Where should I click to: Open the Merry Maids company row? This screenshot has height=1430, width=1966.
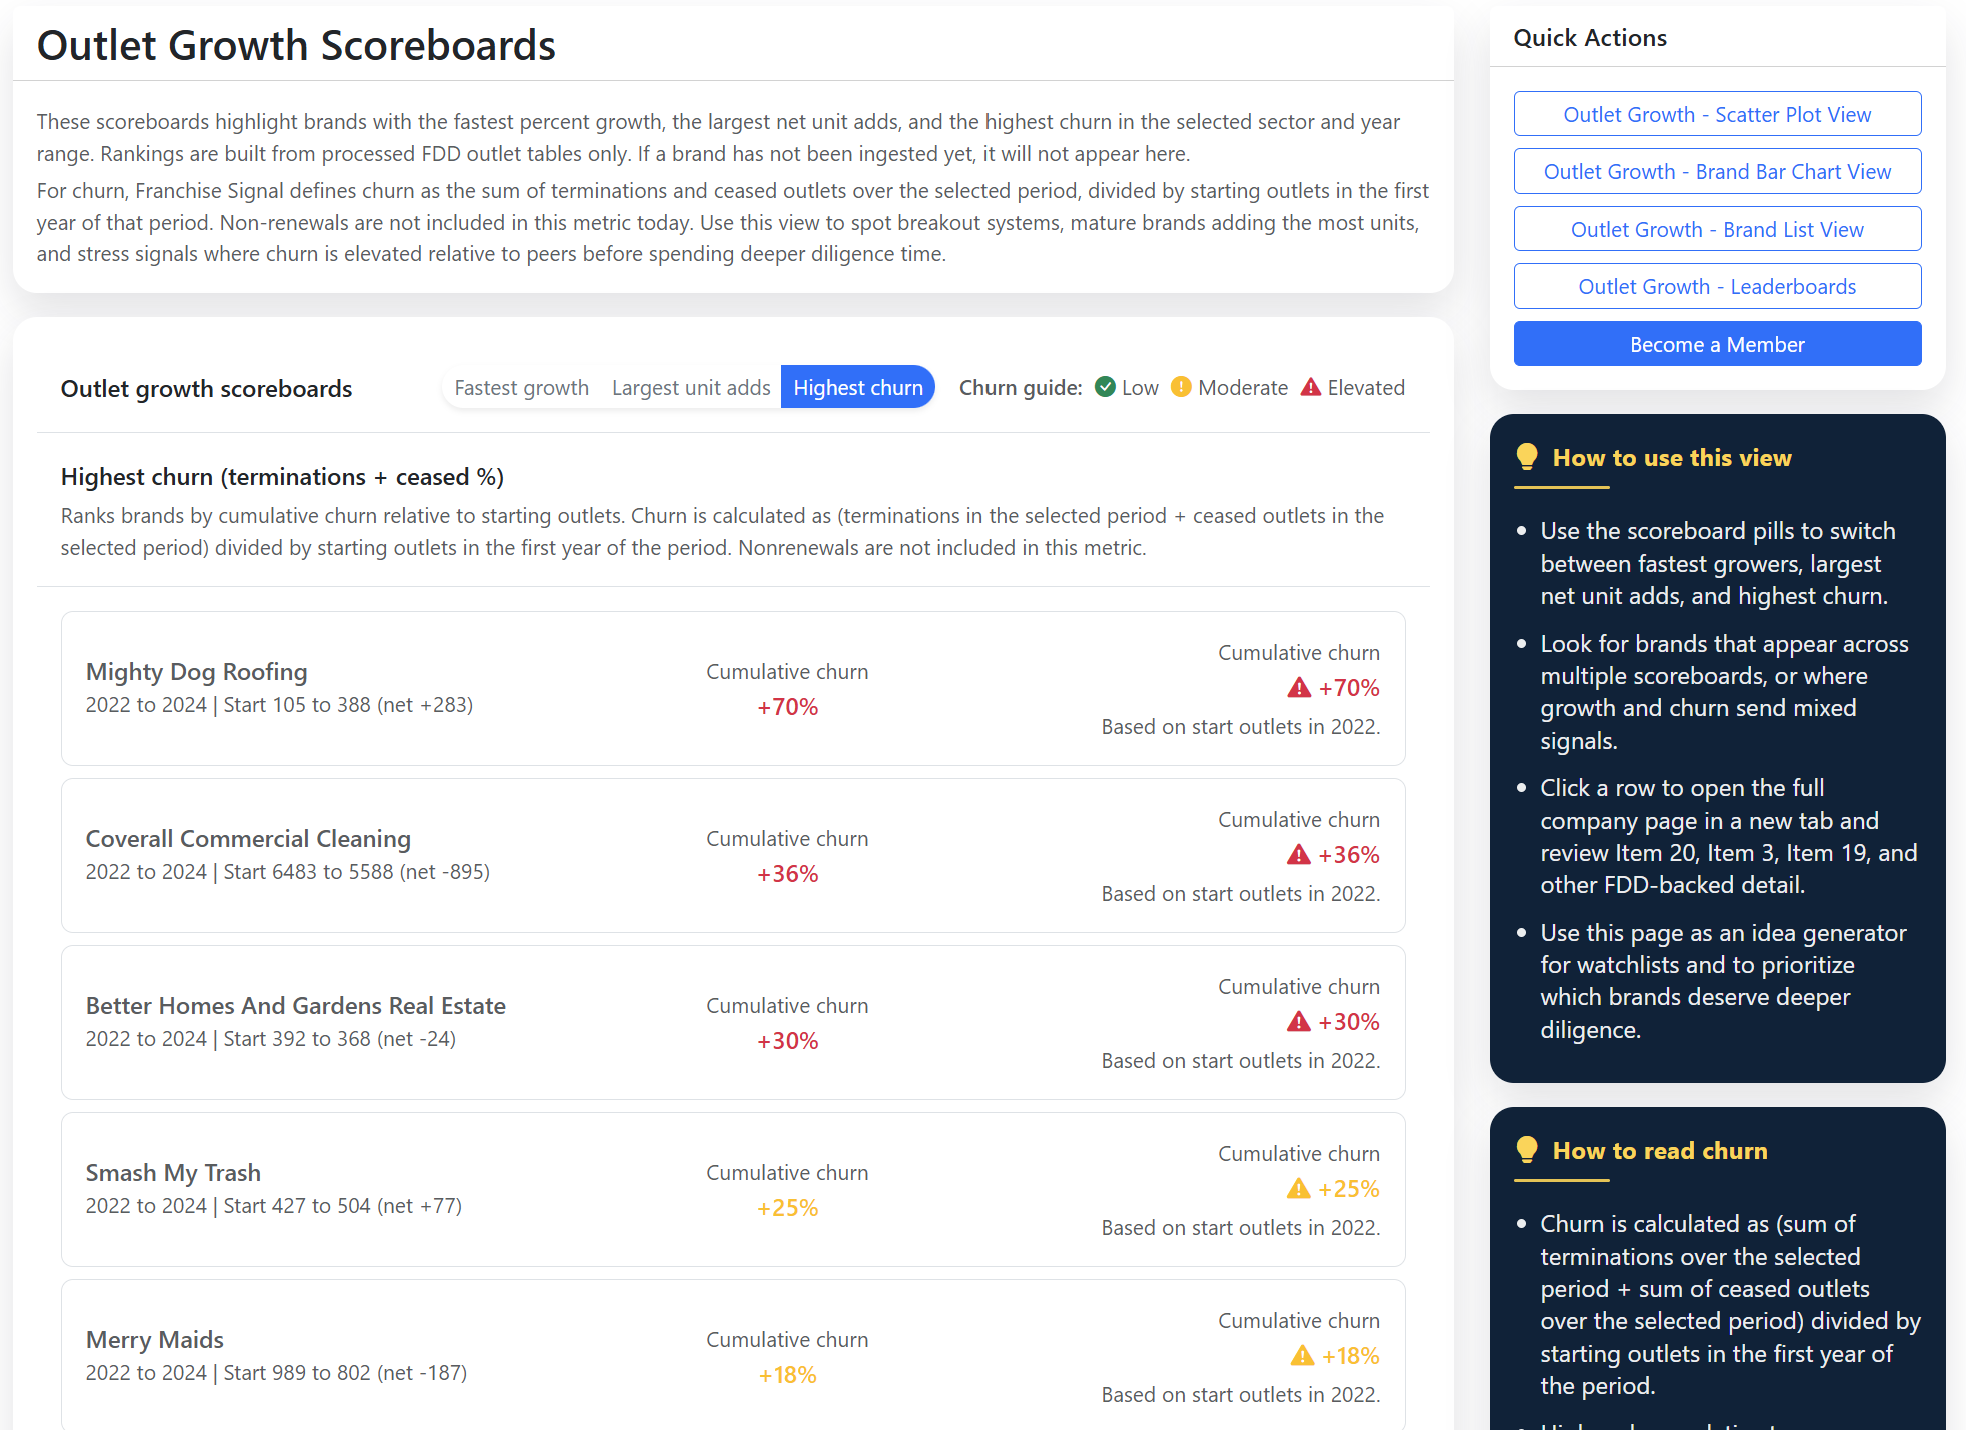pos(155,1340)
